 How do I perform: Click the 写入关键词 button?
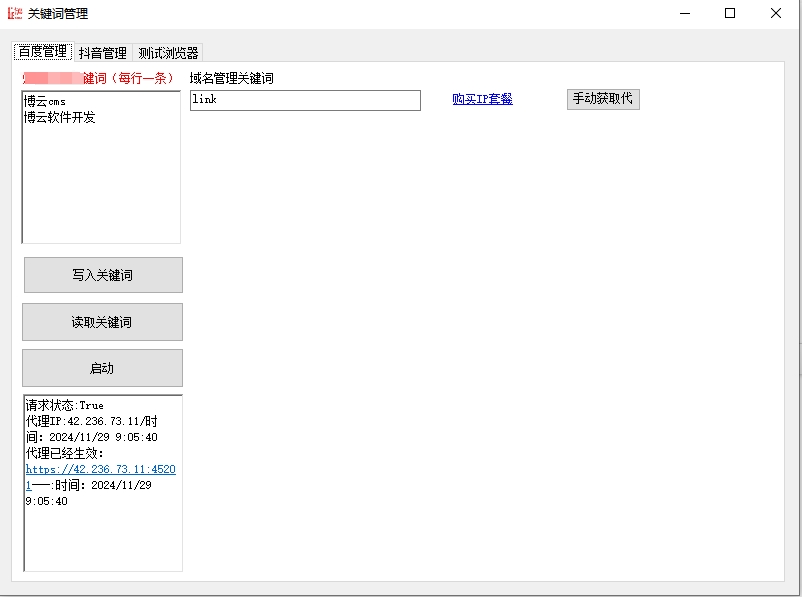102,275
